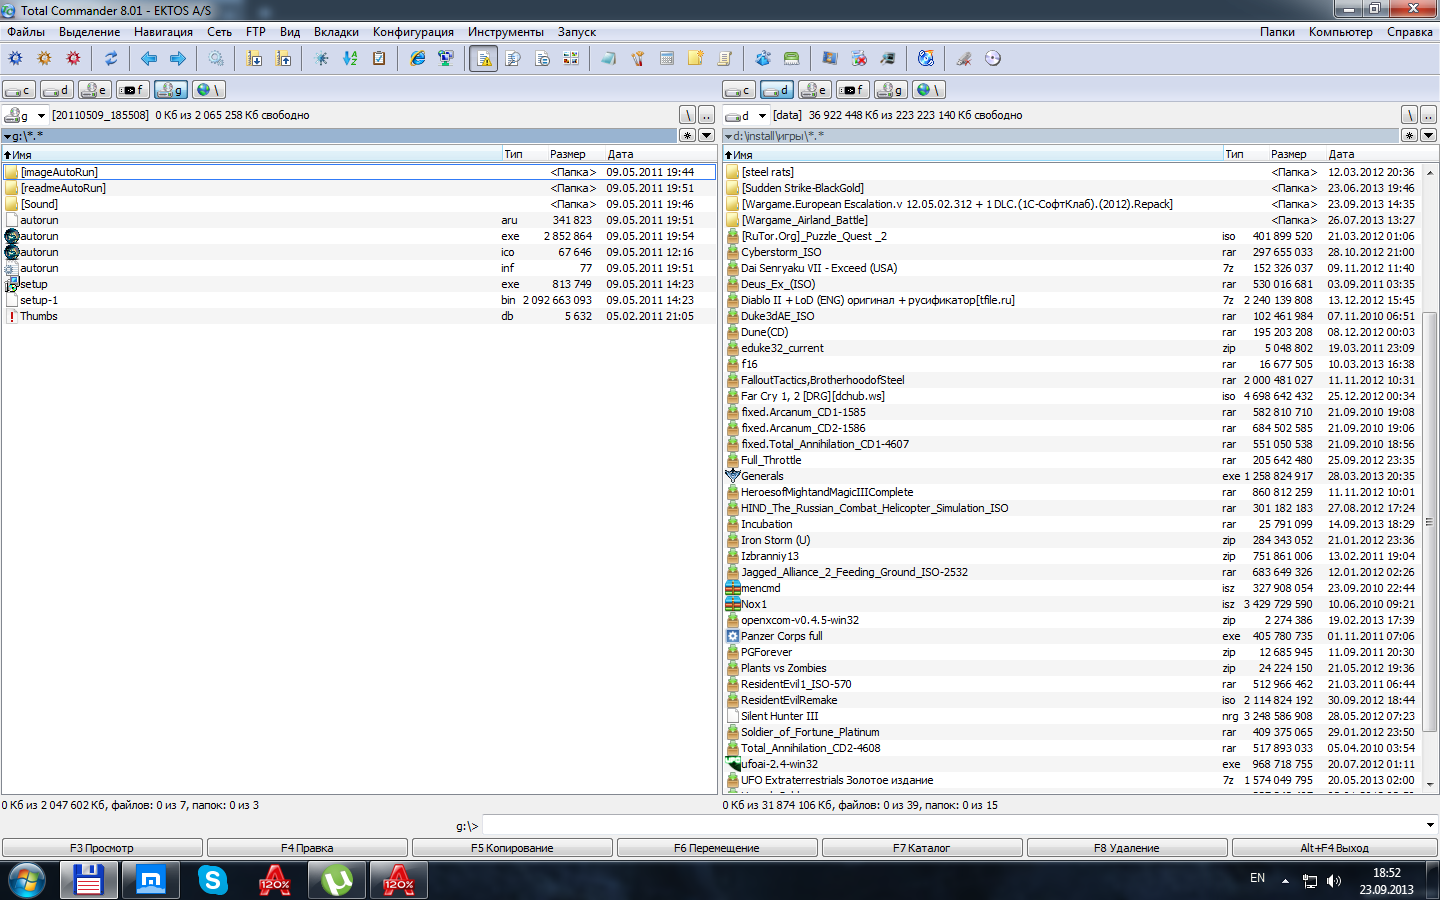Open the Навигация menu
Viewport: 1440px width, 900px height.
click(163, 32)
